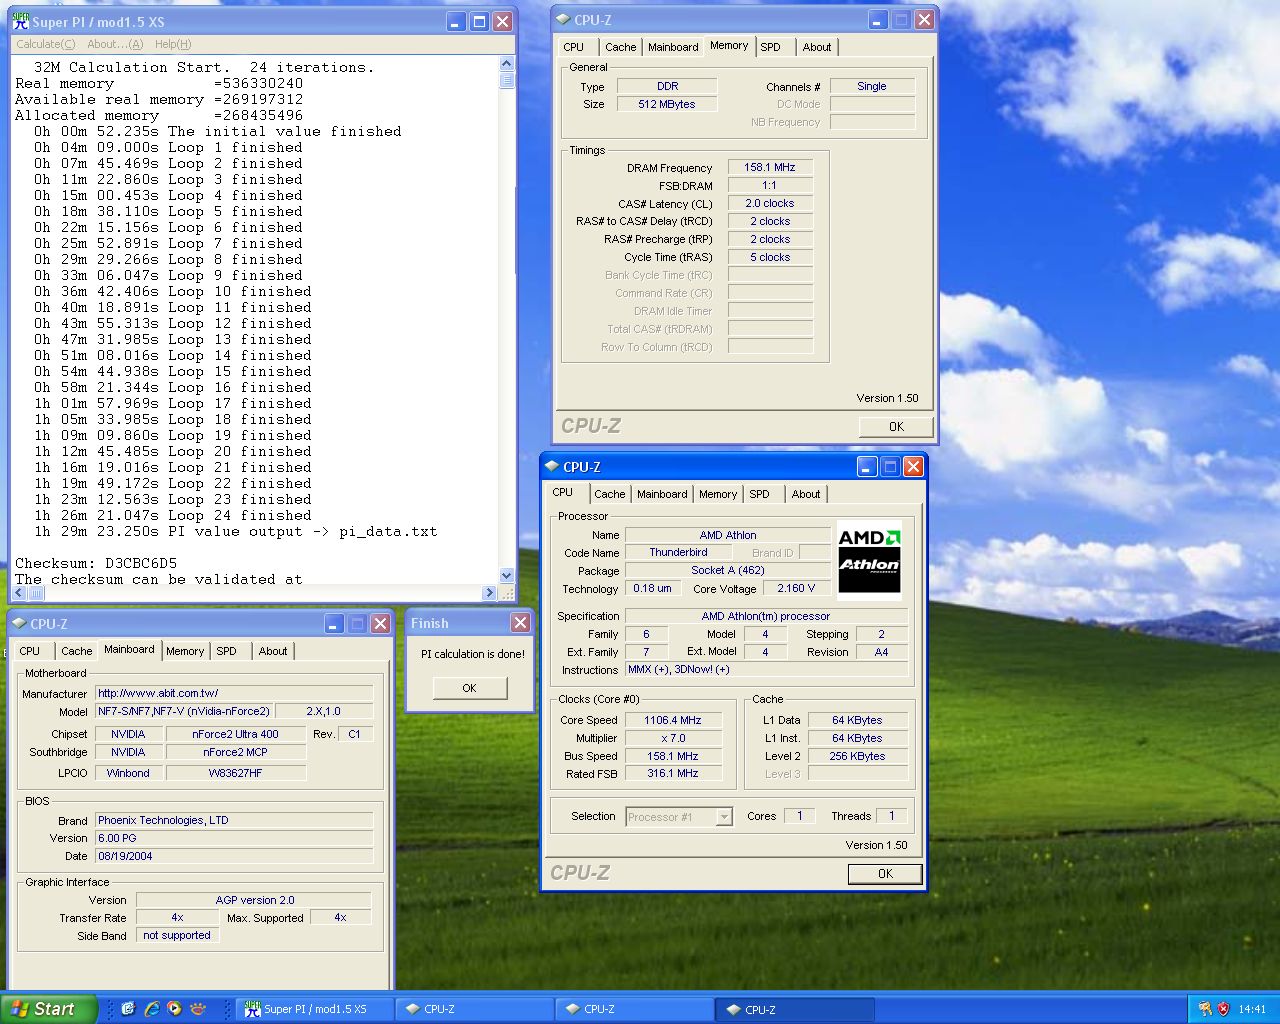Open Calculate menu in Super PI

tap(45, 44)
